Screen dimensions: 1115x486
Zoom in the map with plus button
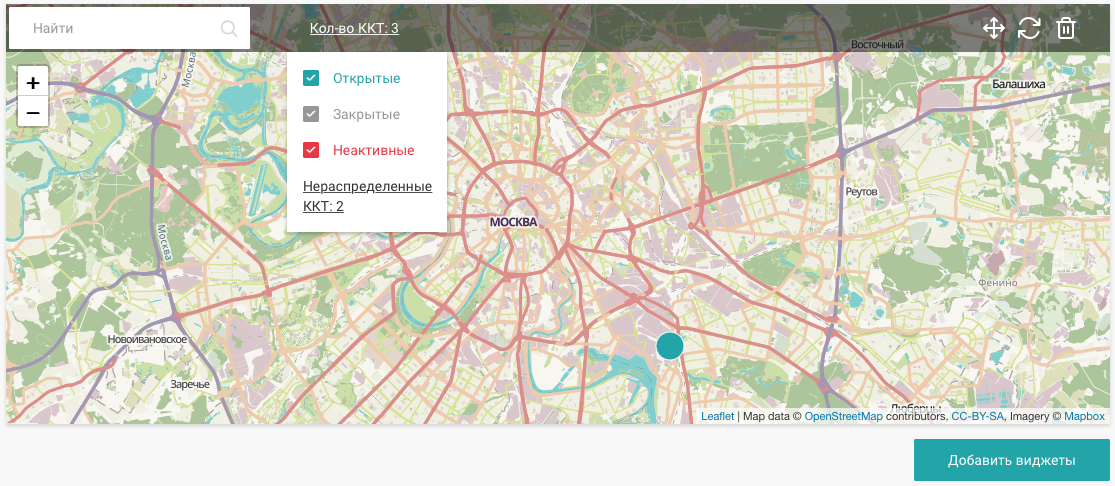click(33, 83)
